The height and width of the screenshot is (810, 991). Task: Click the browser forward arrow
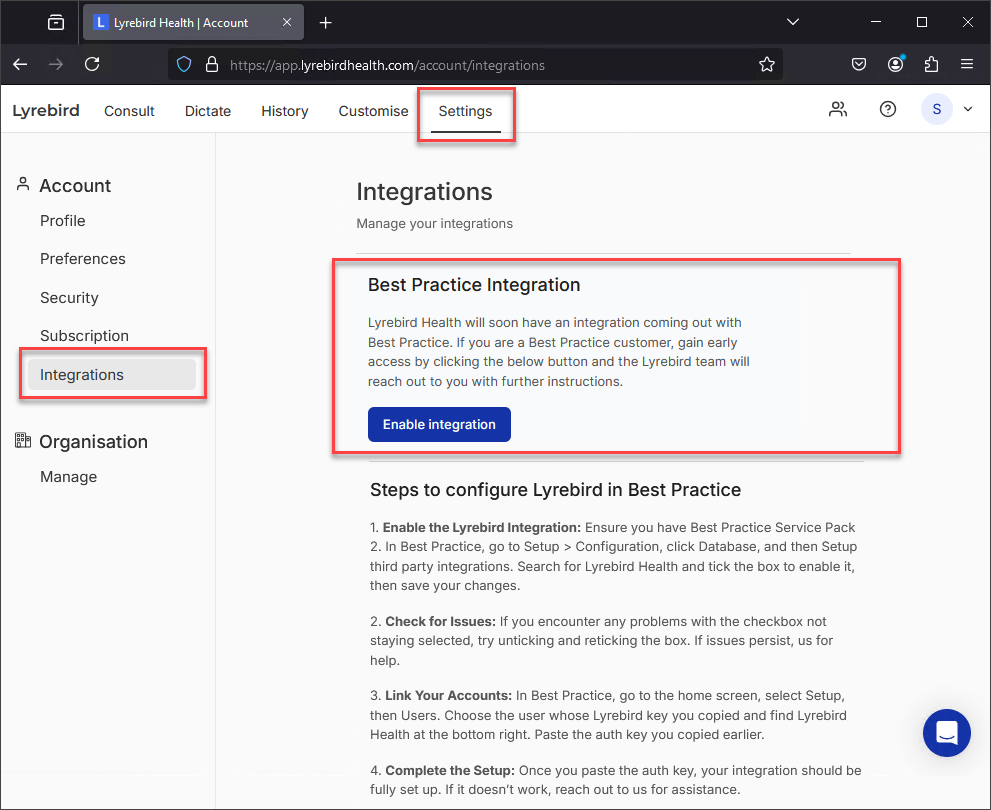tap(56, 64)
